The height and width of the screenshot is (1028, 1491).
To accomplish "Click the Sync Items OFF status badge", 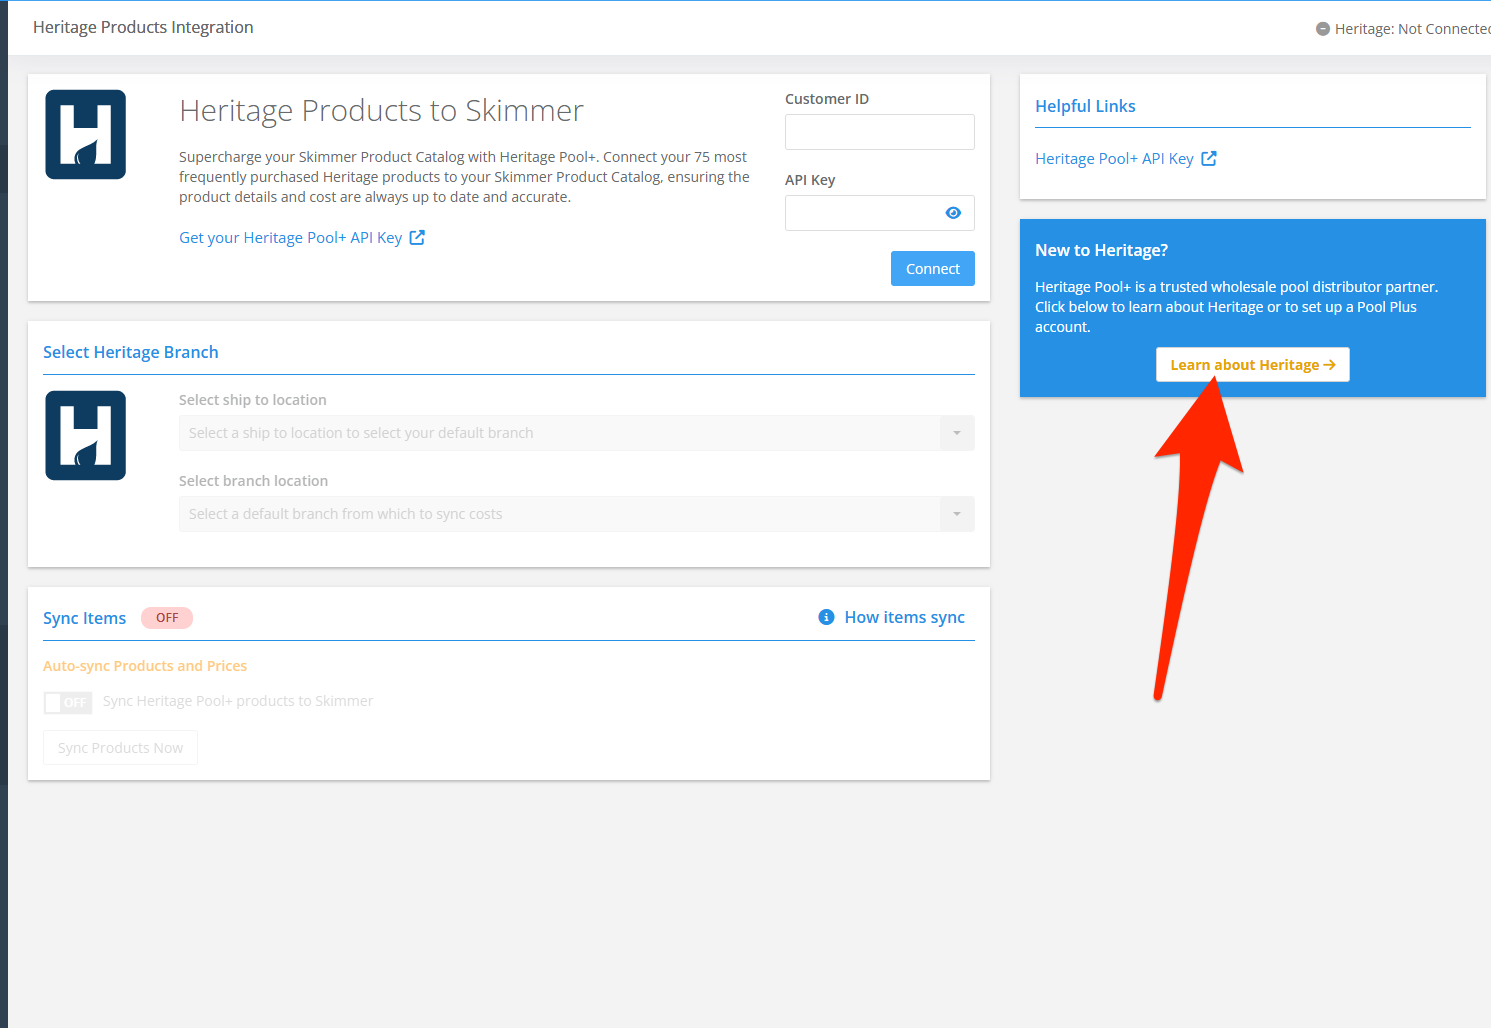I will pos(167,618).
